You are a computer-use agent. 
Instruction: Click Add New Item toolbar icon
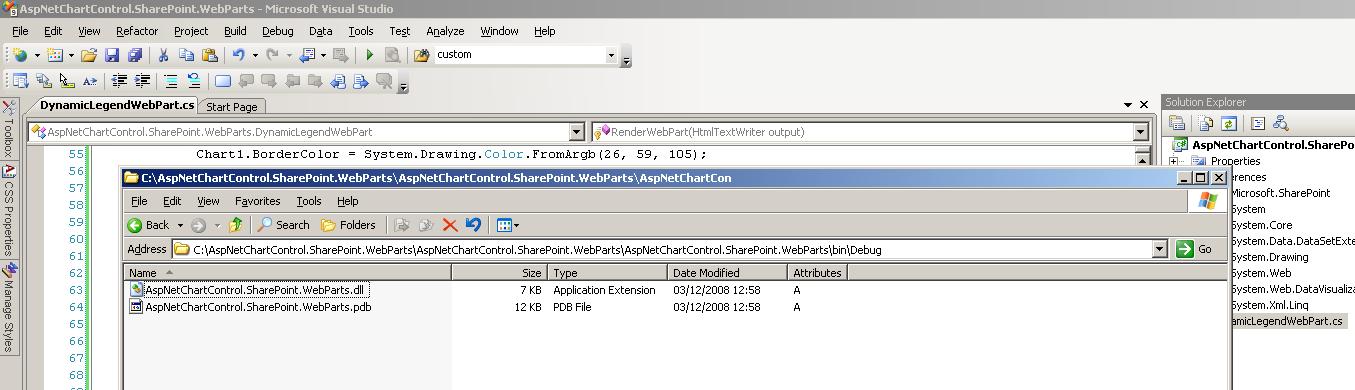tap(54, 55)
